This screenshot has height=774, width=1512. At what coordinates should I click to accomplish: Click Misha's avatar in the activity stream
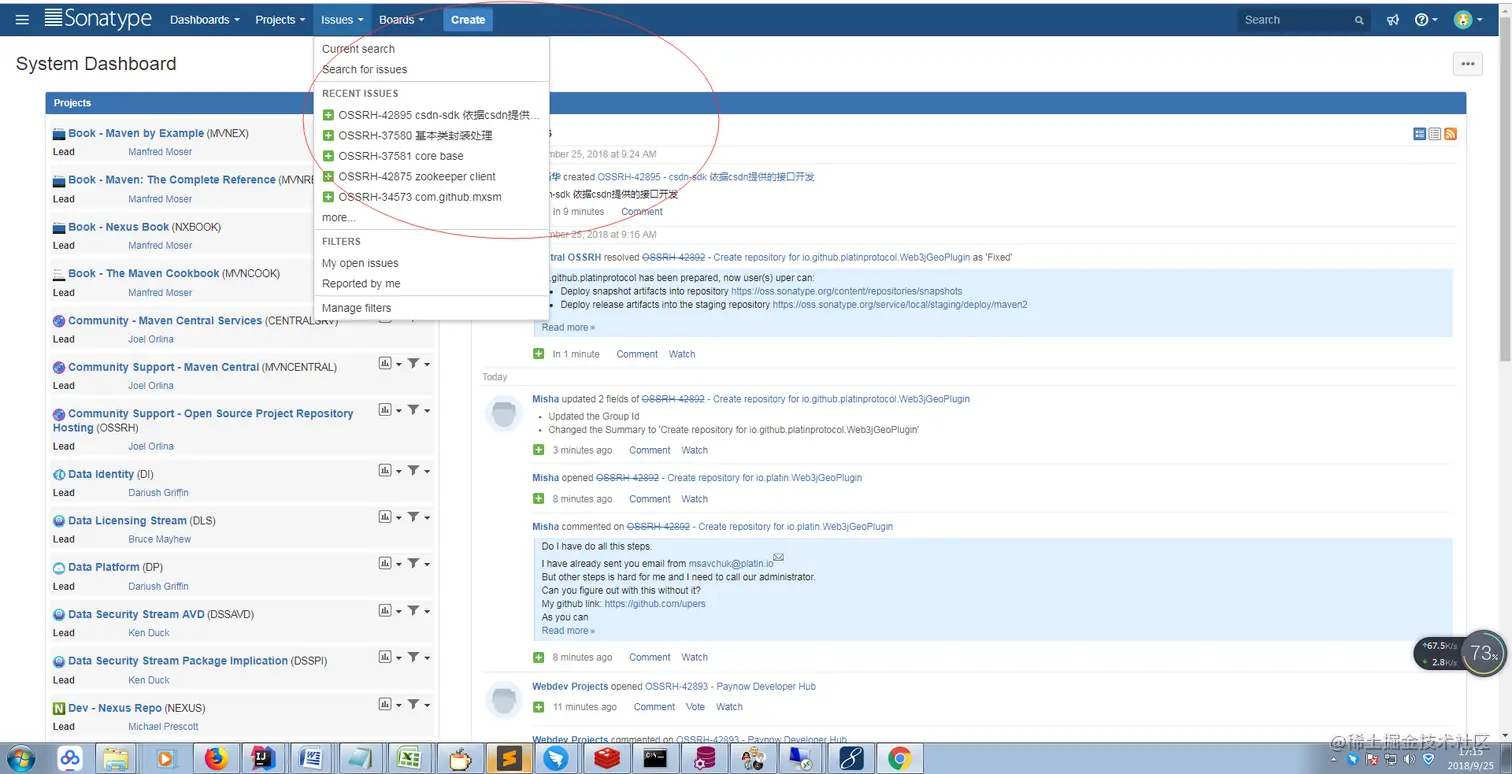tap(504, 414)
